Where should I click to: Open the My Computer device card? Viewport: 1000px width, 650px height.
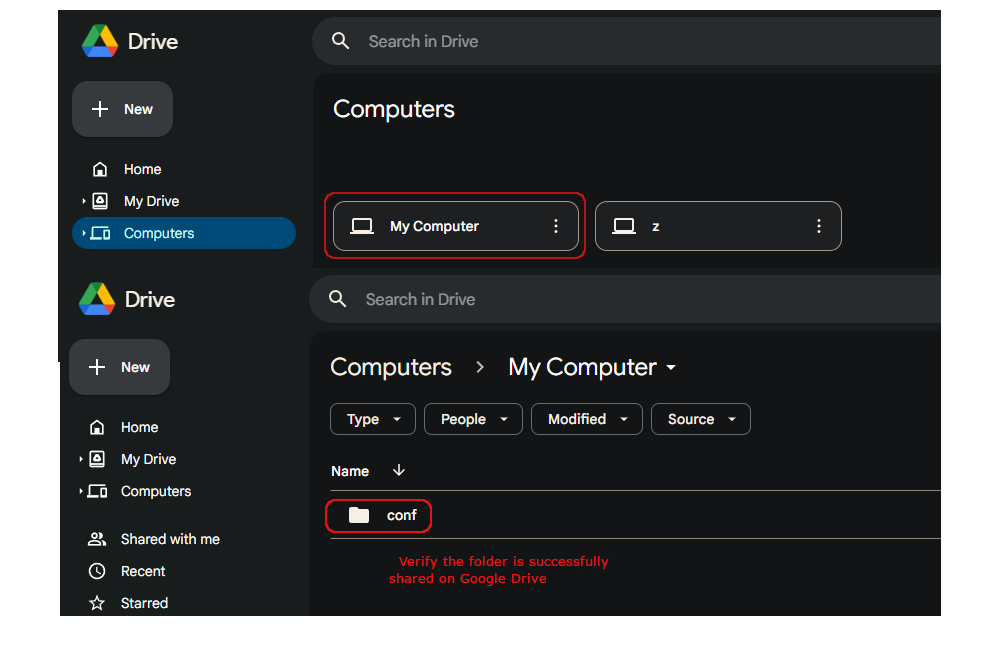click(456, 226)
